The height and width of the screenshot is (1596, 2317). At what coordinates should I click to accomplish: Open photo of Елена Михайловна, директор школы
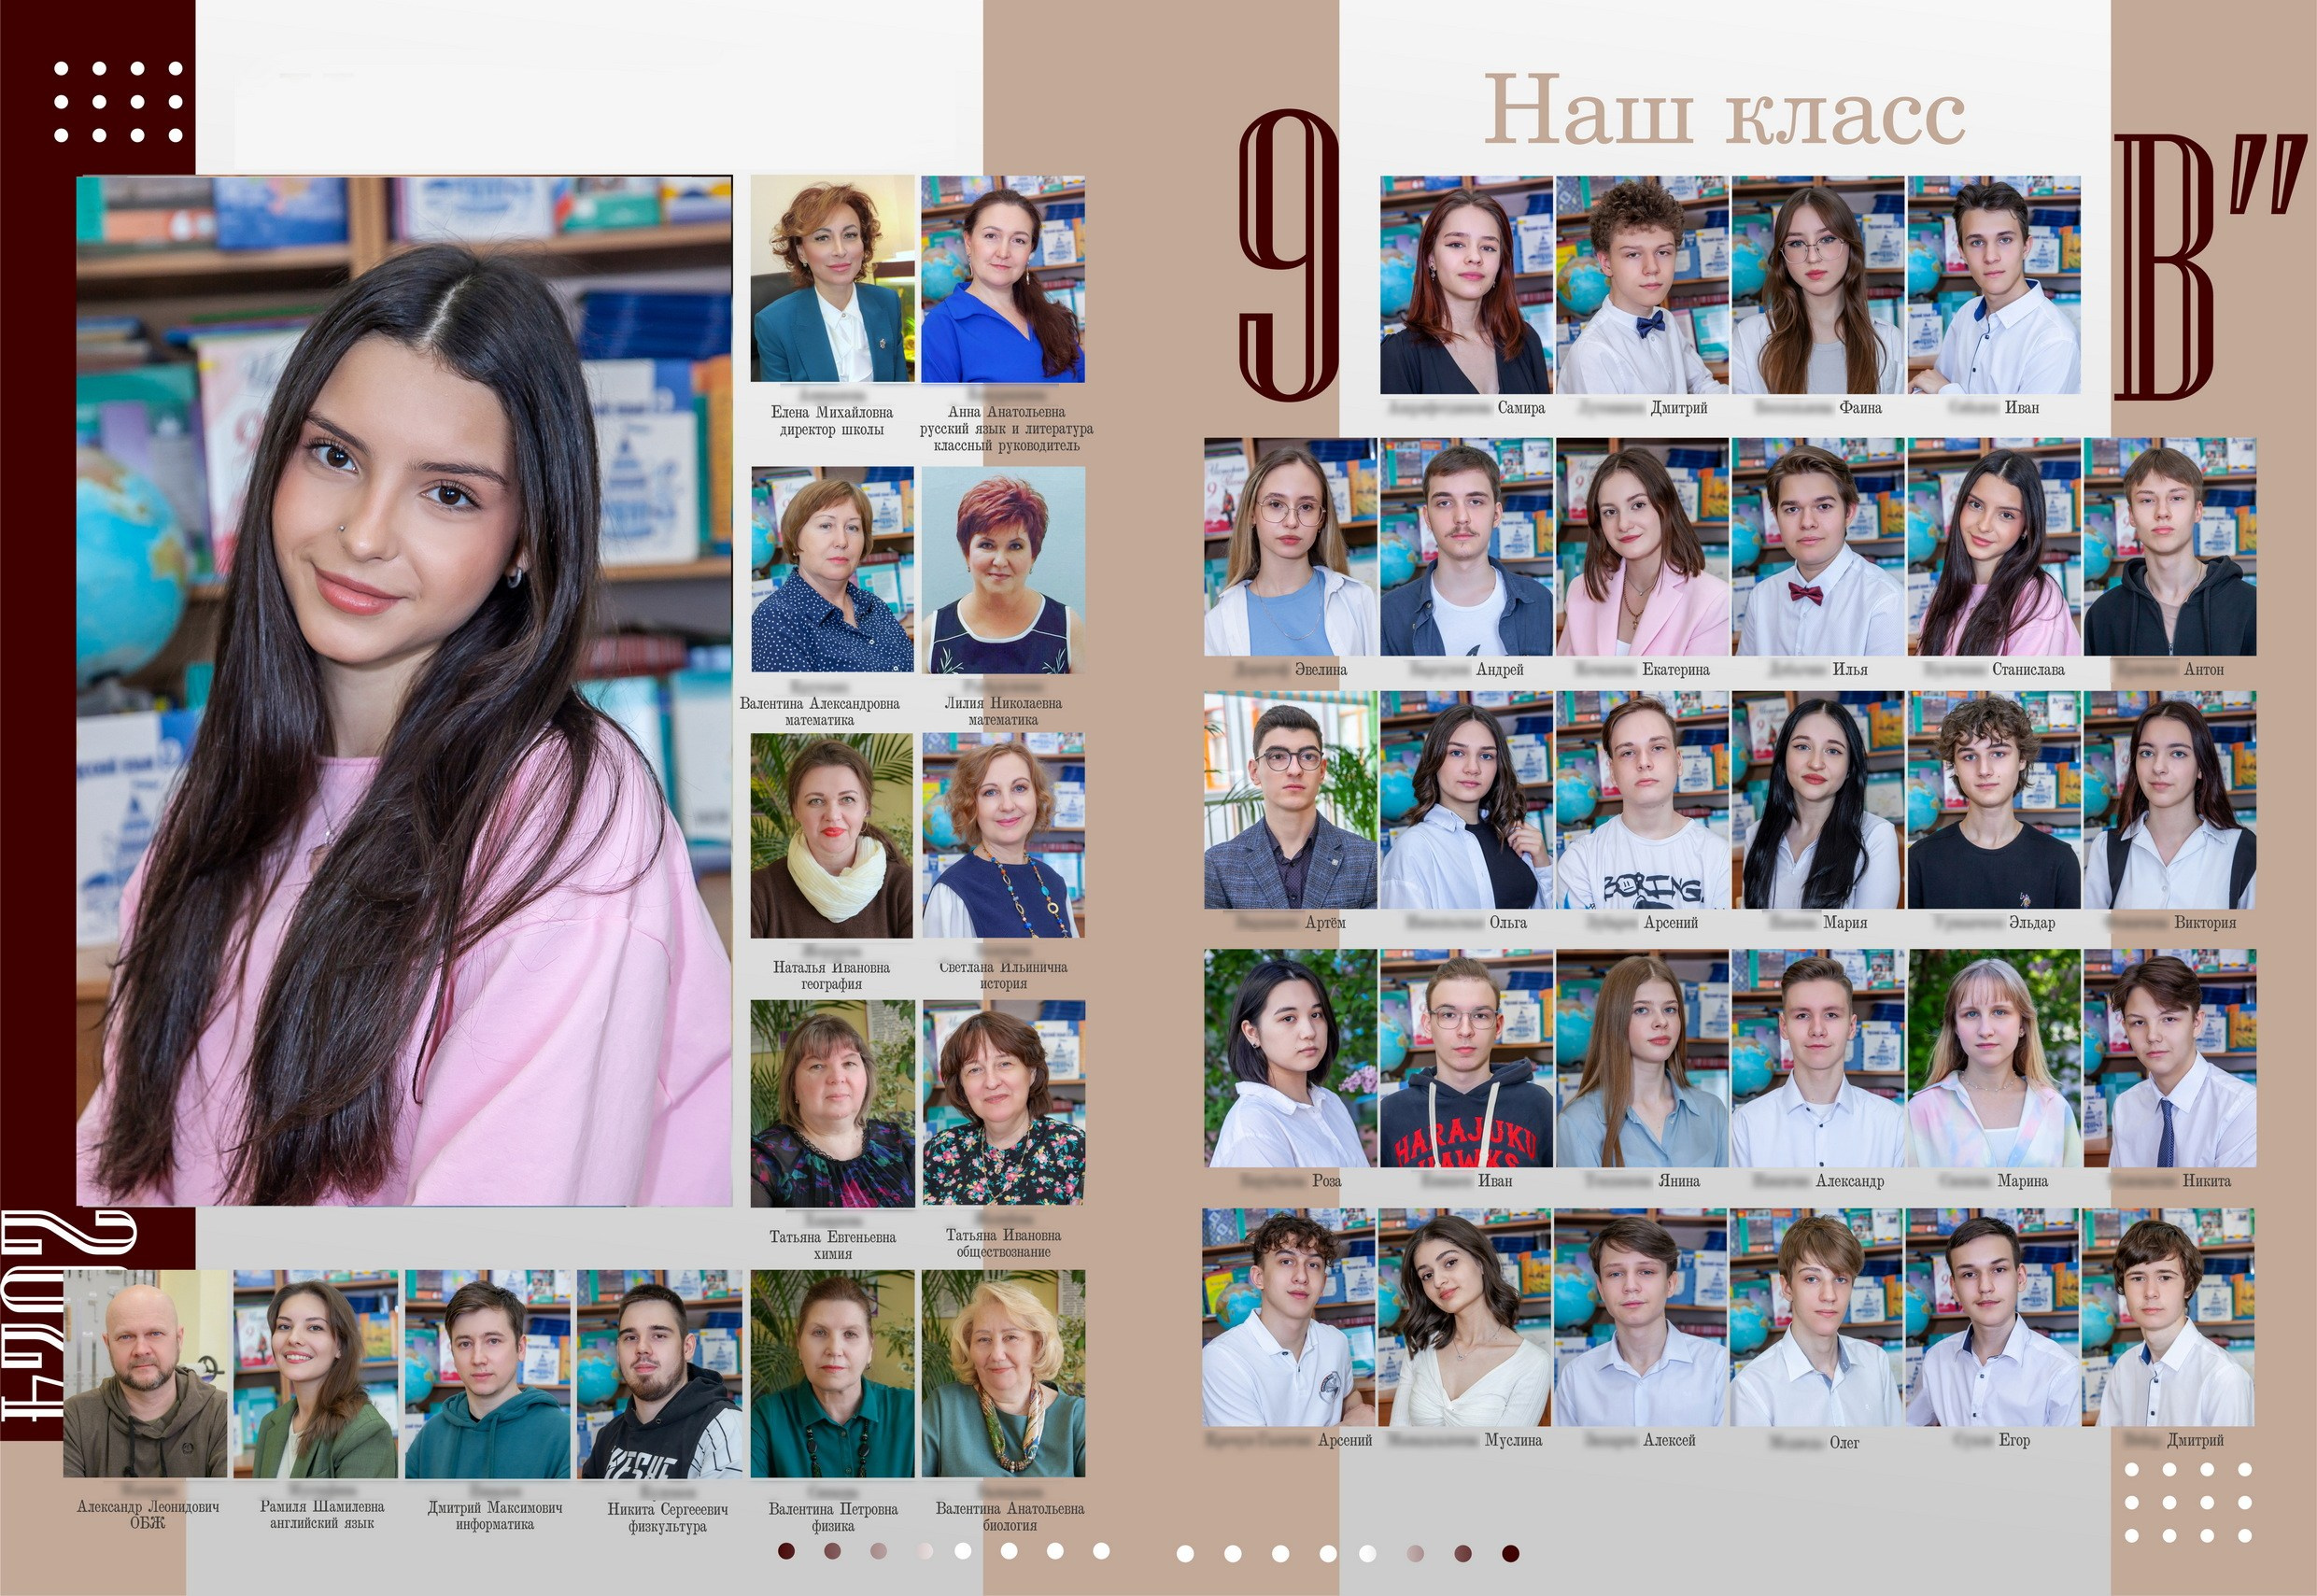832,278
